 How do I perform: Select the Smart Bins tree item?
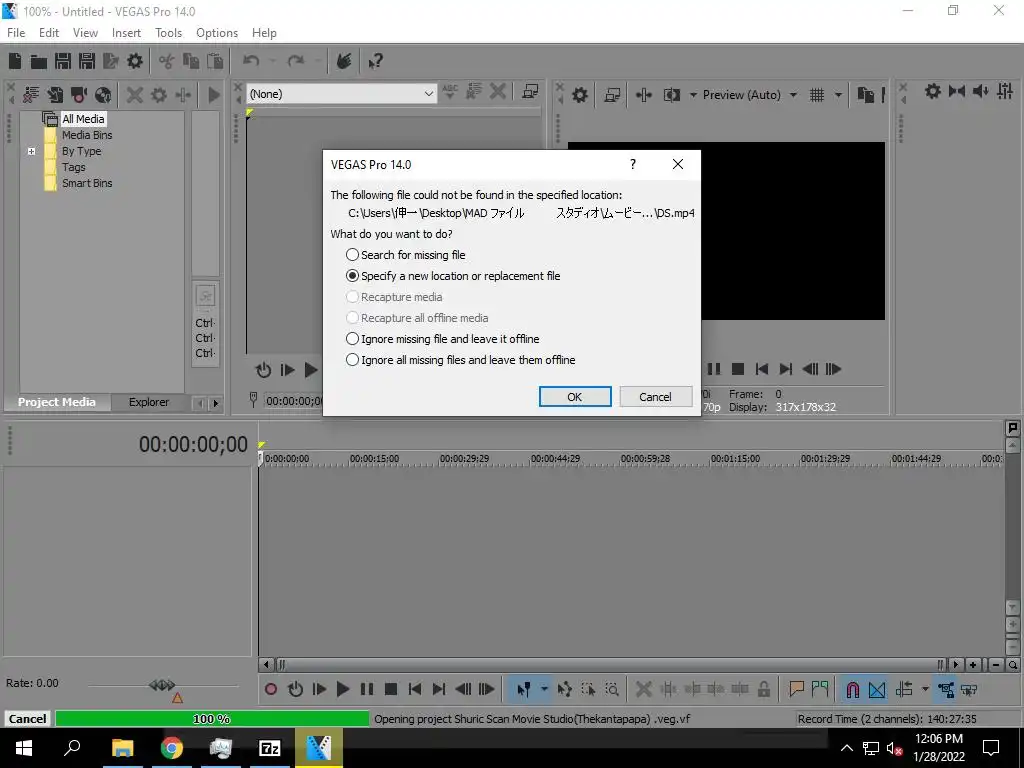pos(87,184)
